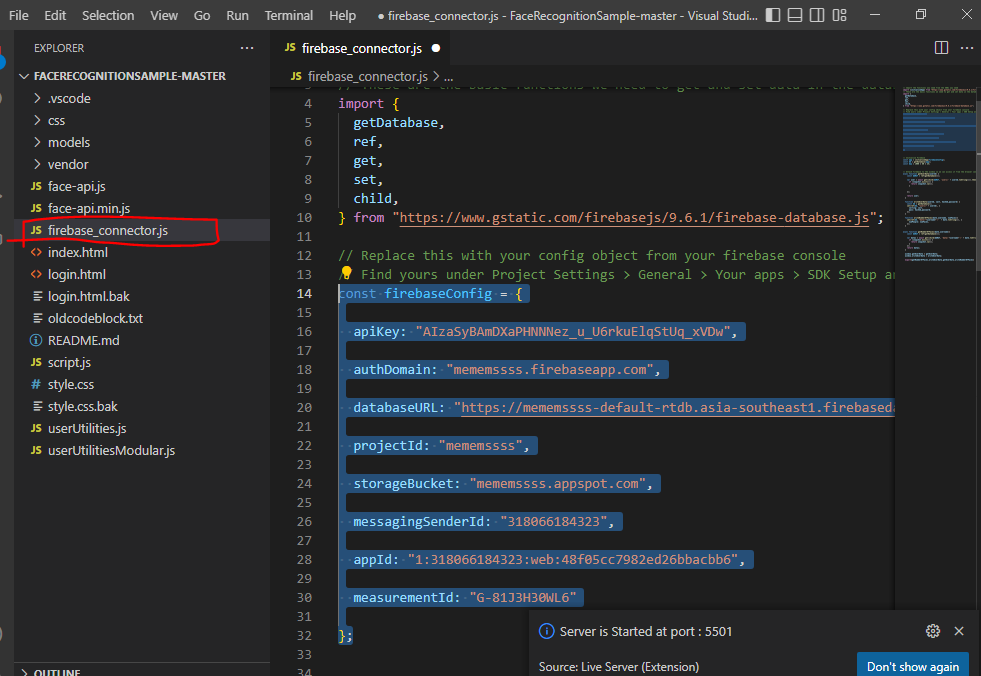Viewport: 981px width, 676px height.
Task: Open userUtilitiesModular.js file
Action: pyautogui.click(x=142, y=450)
